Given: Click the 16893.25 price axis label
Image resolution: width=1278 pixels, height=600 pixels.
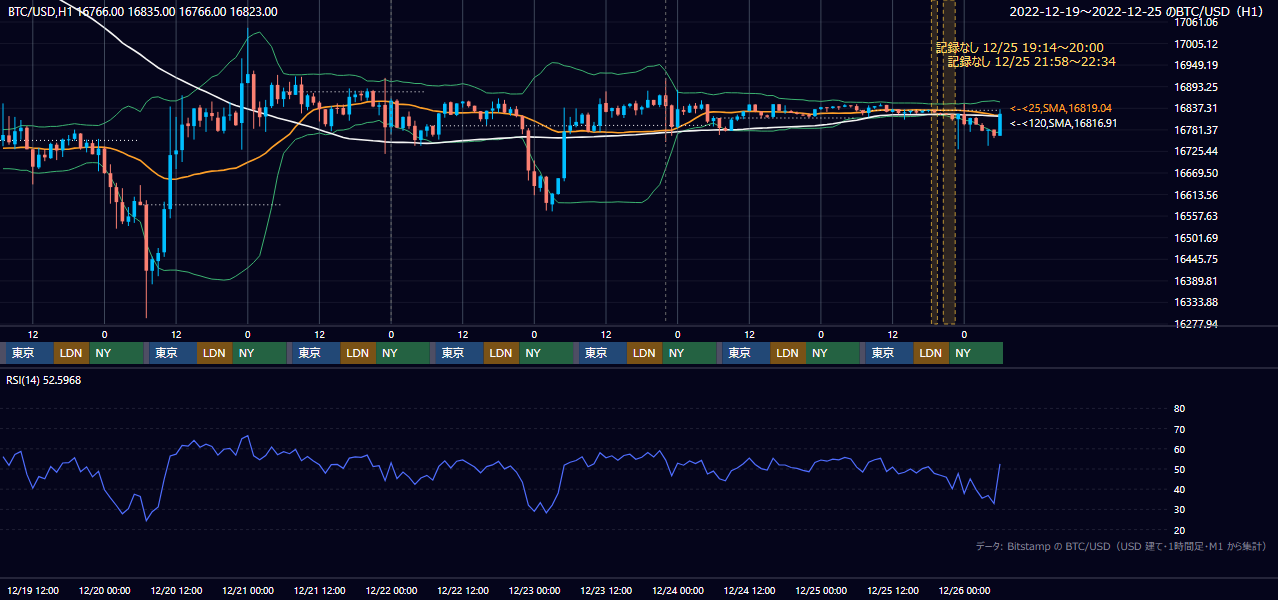Looking at the screenshot, I should (1195, 87).
